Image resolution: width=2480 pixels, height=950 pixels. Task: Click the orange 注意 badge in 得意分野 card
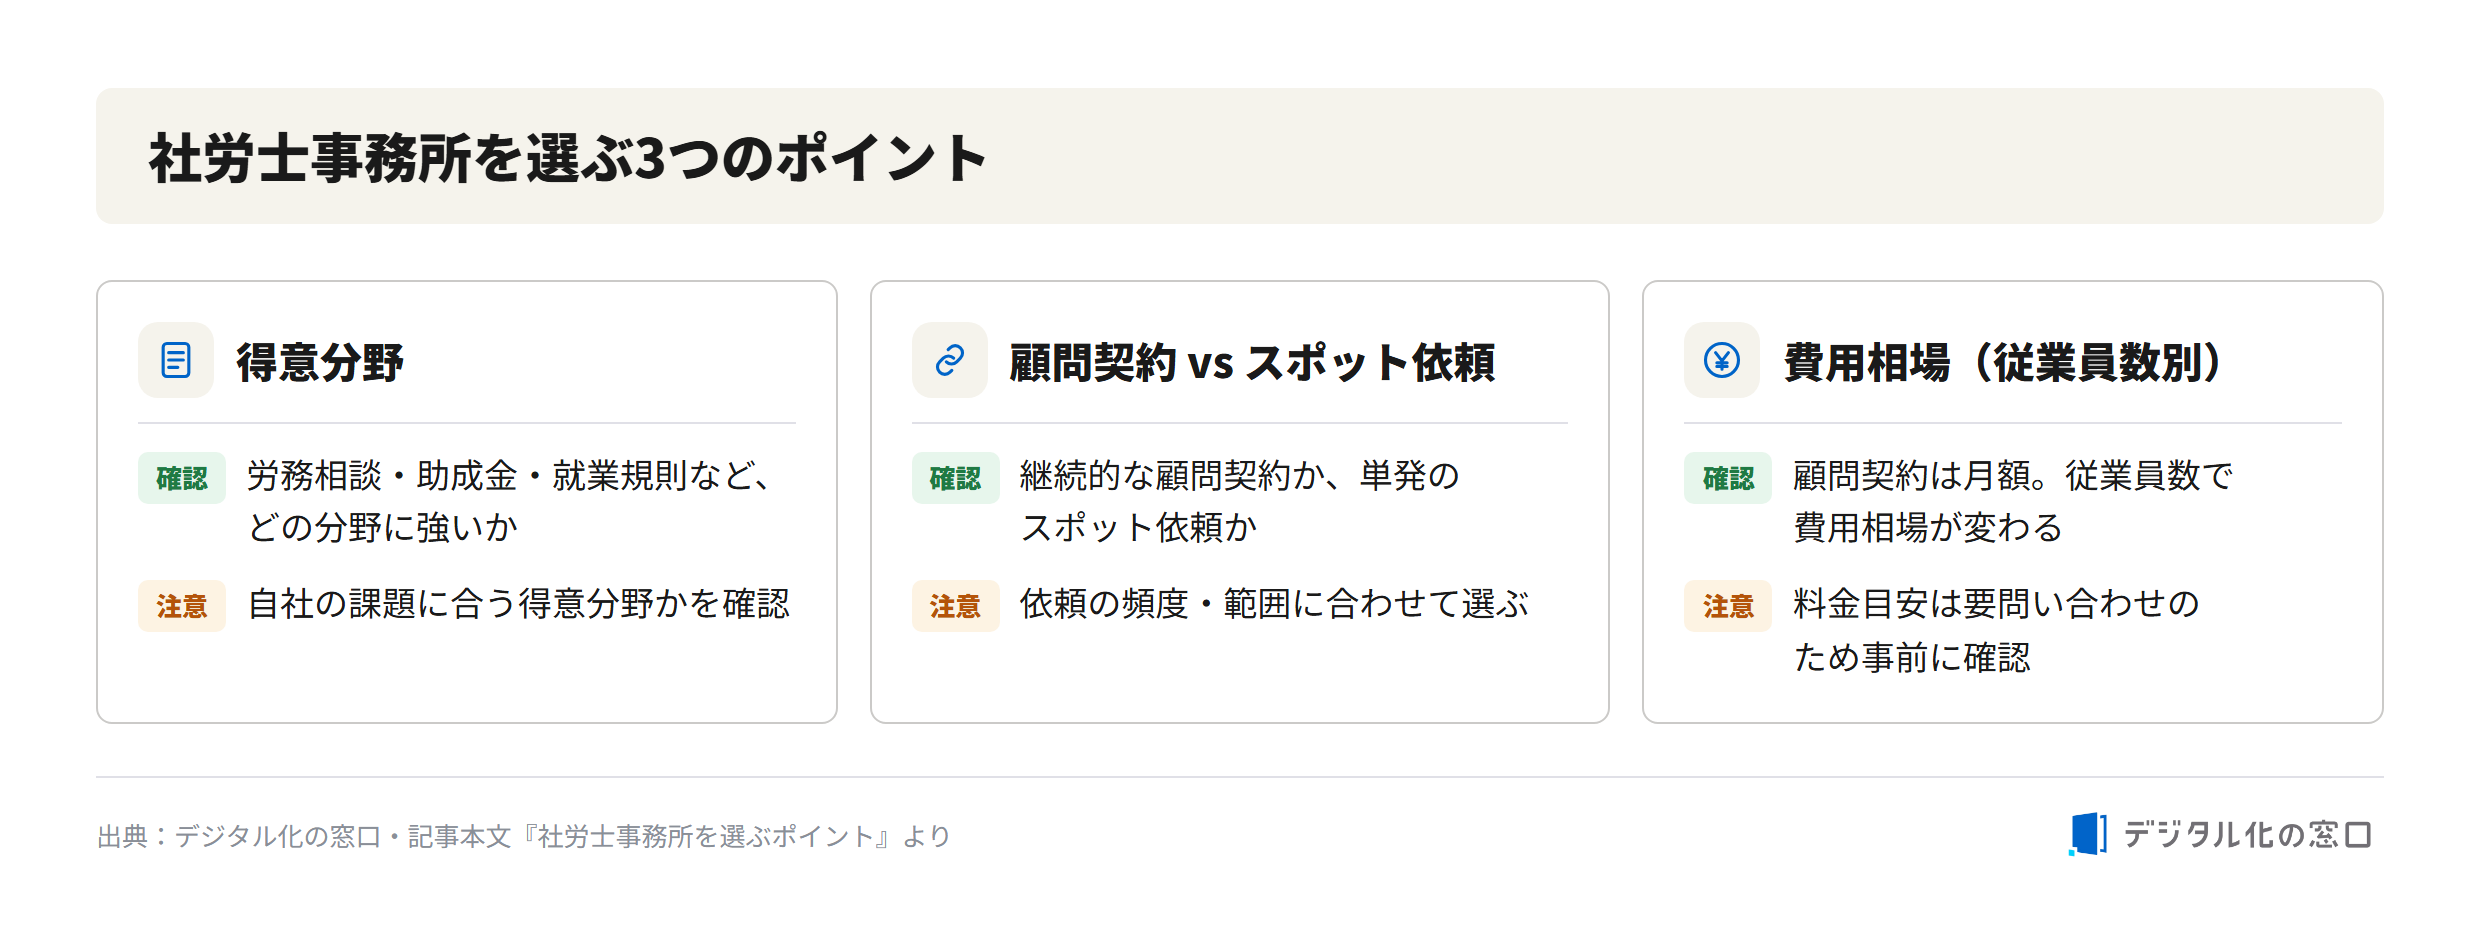pos(182,606)
